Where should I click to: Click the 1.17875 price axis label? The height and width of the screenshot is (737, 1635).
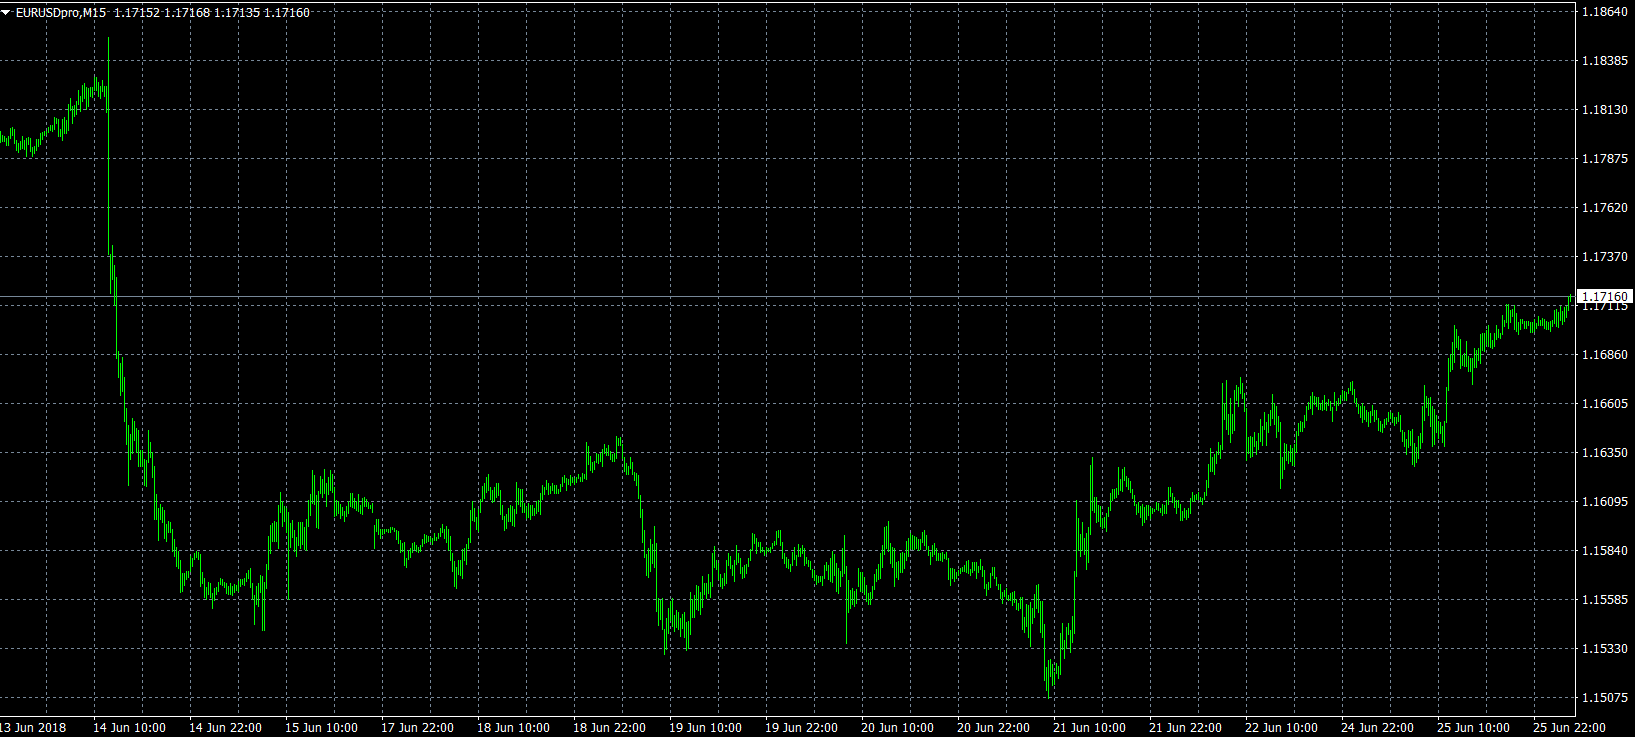tap(1603, 159)
